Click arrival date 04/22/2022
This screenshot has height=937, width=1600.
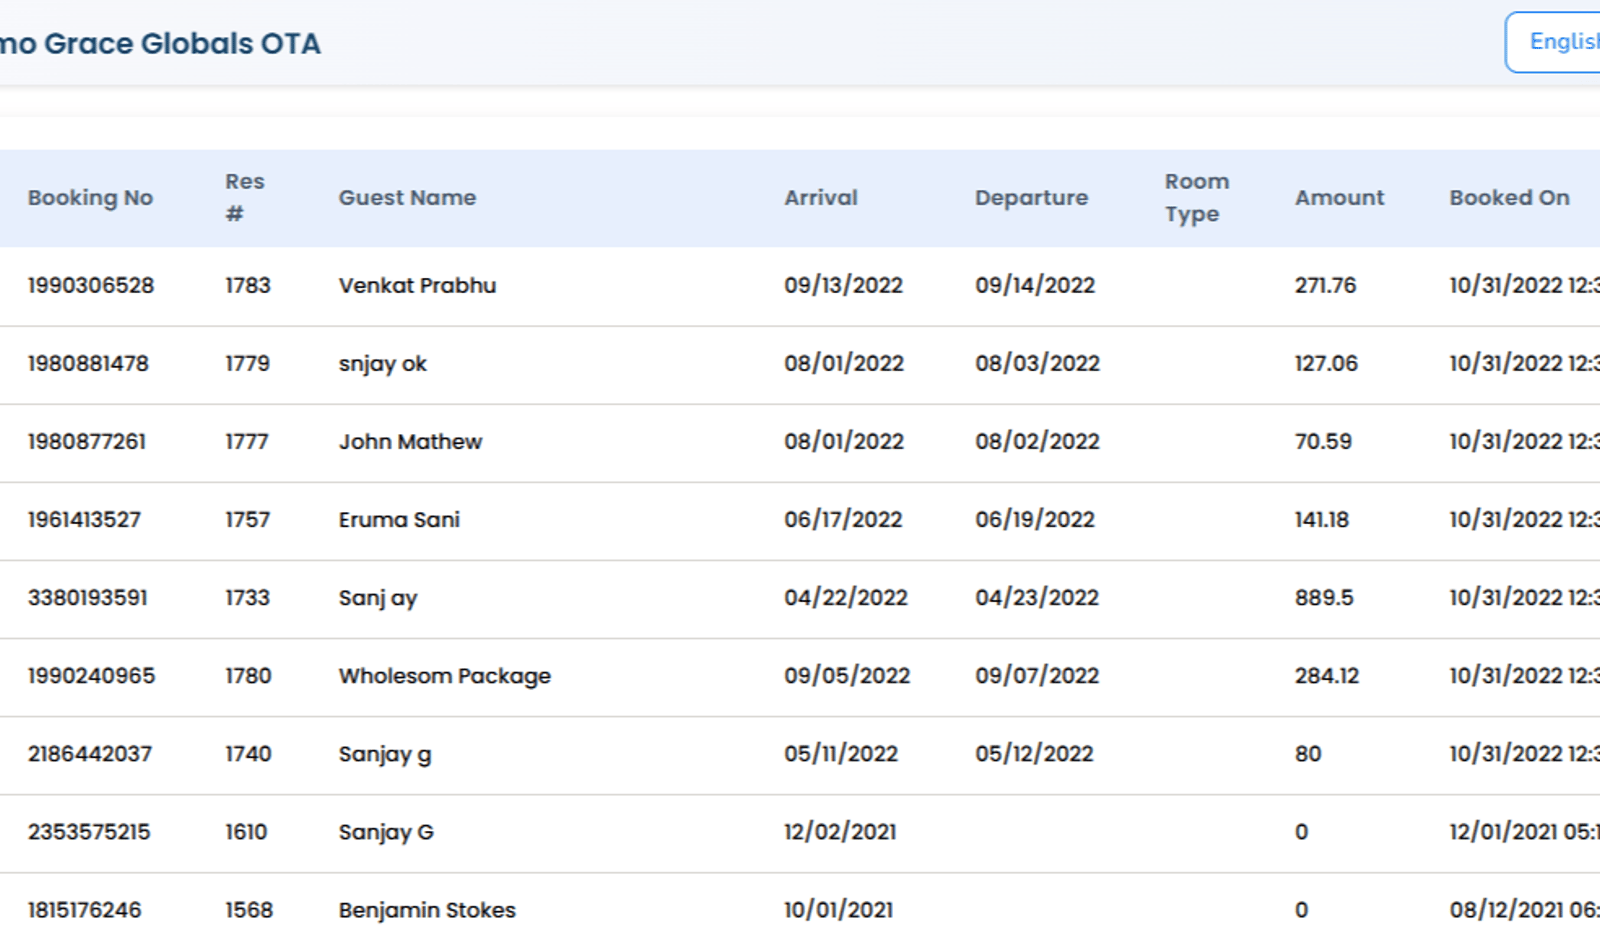[846, 597]
